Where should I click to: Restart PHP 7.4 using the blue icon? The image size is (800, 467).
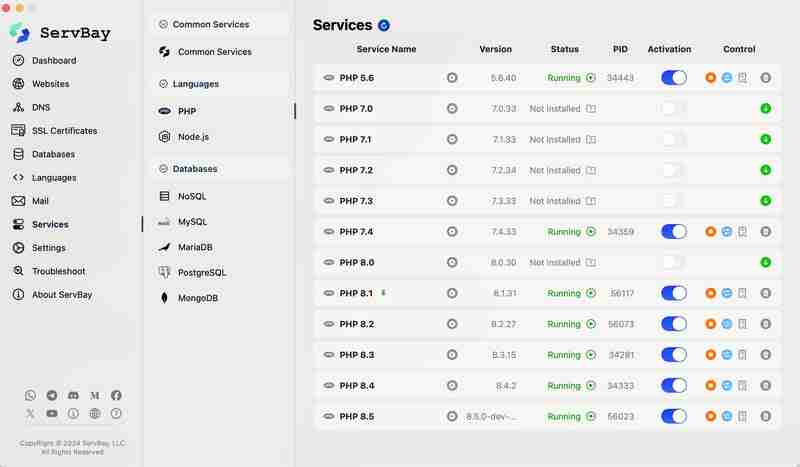(x=727, y=232)
